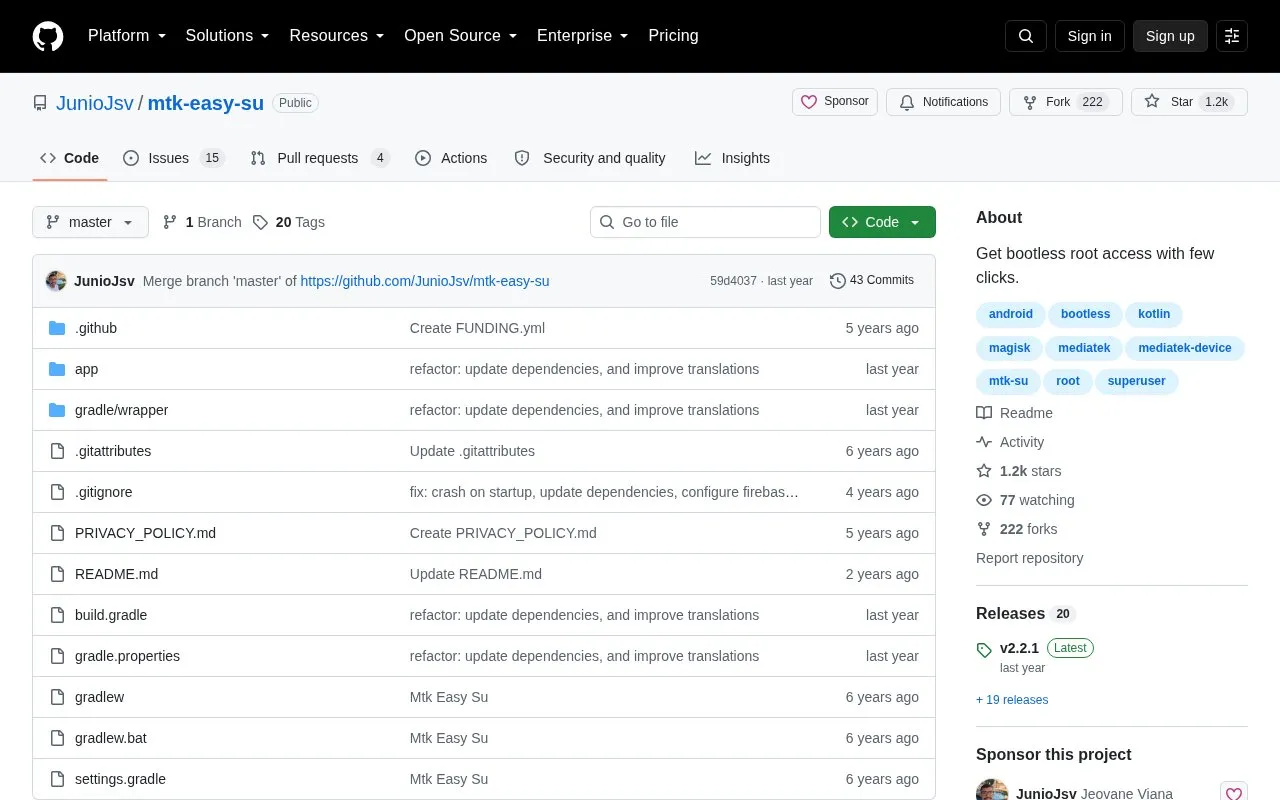Open the Insights tab

[x=733, y=158]
